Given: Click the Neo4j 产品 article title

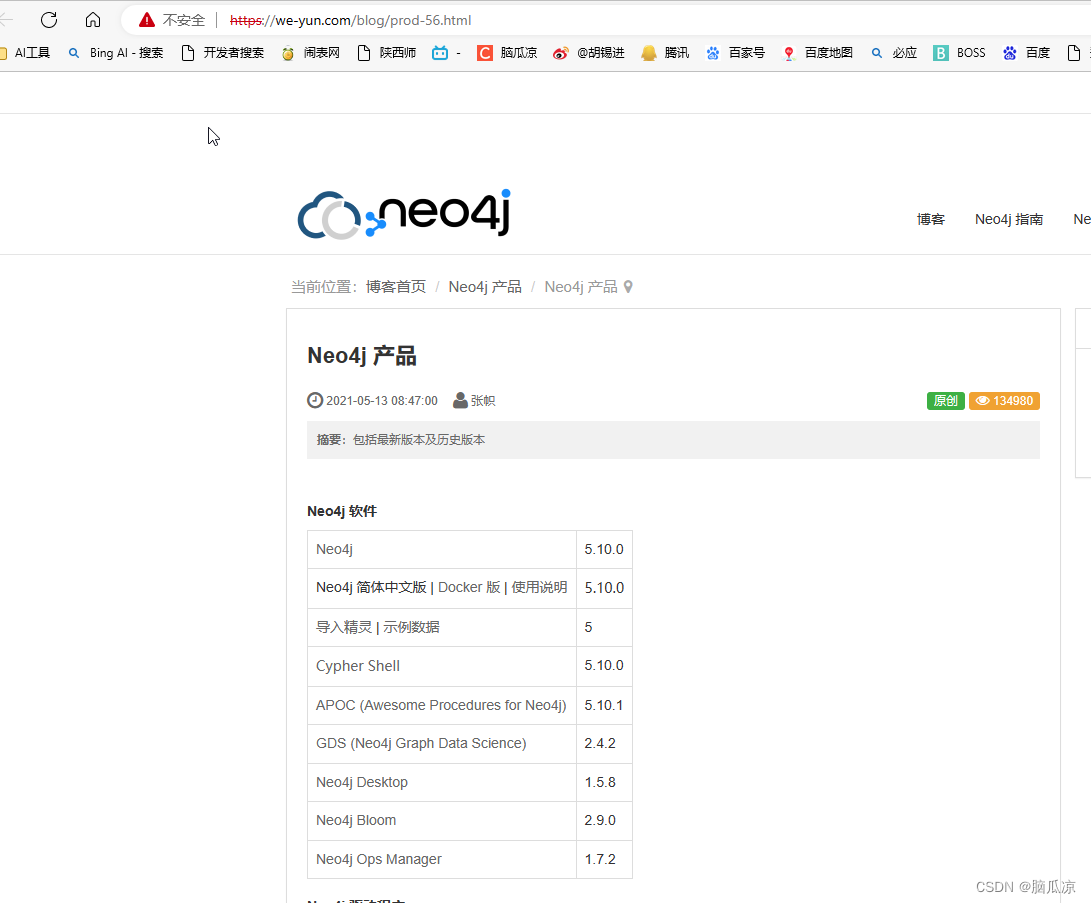Looking at the screenshot, I should [x=362, y=355].
